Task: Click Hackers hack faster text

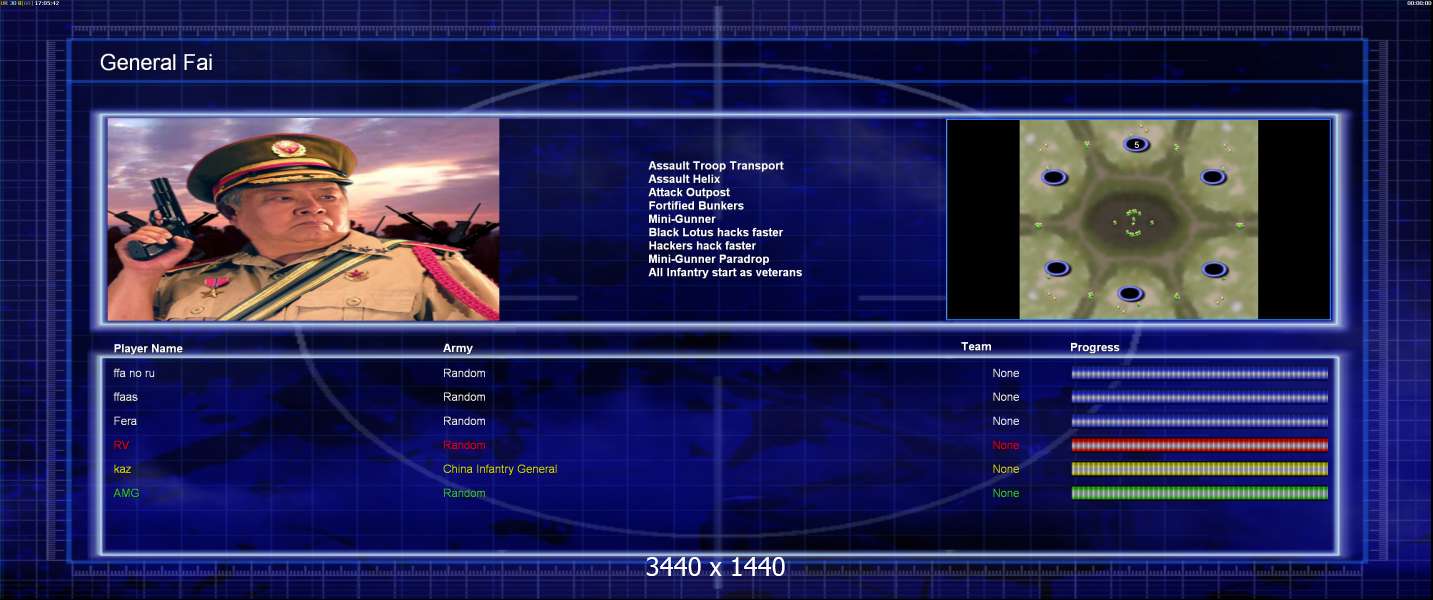Action: 702,245
